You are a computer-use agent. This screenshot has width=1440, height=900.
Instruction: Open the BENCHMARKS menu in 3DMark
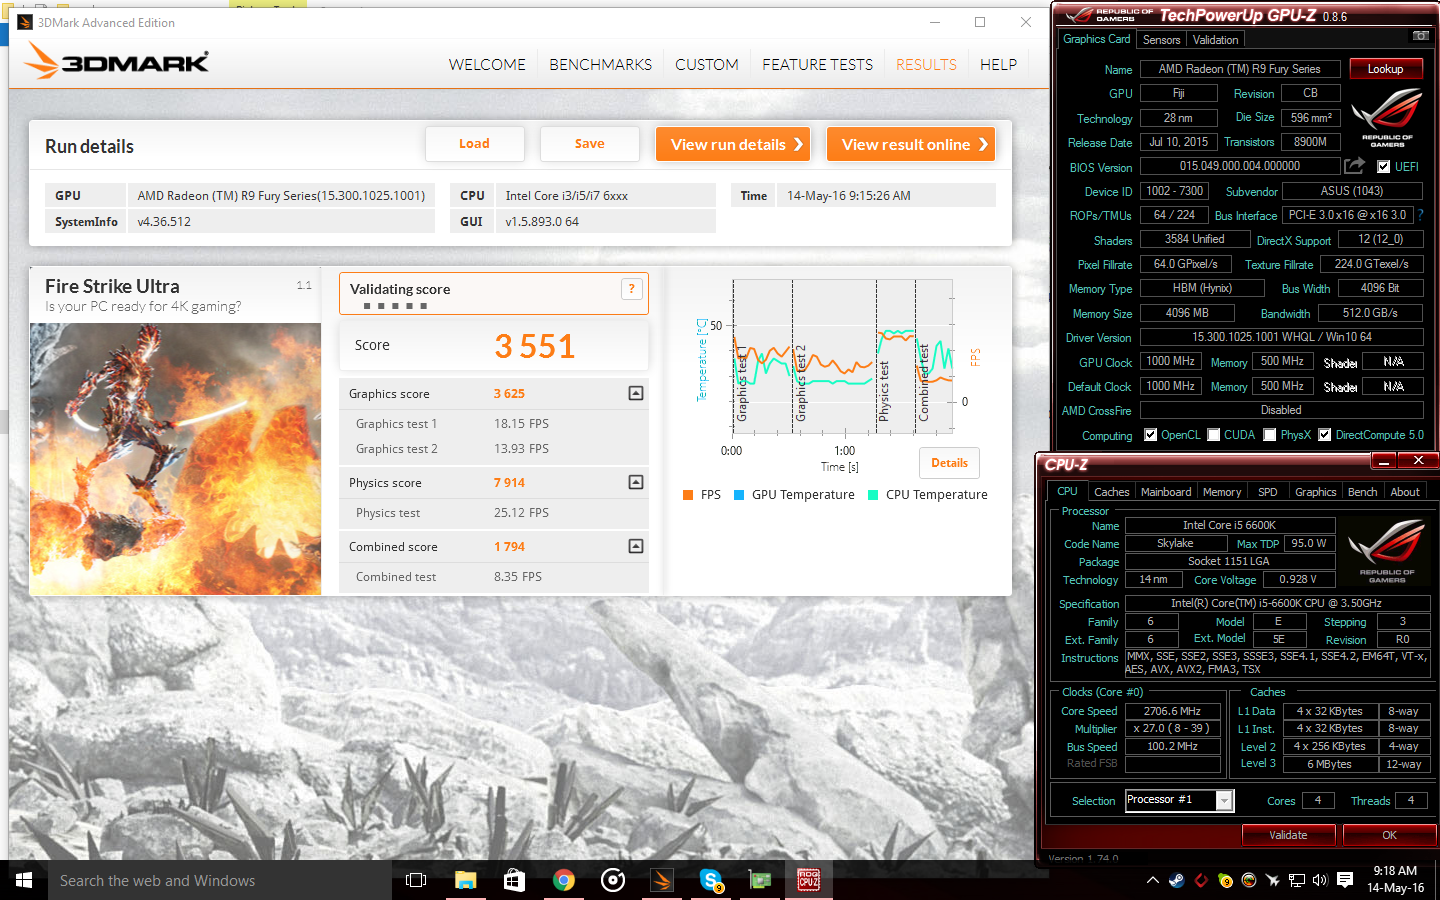tap(600, 64)
